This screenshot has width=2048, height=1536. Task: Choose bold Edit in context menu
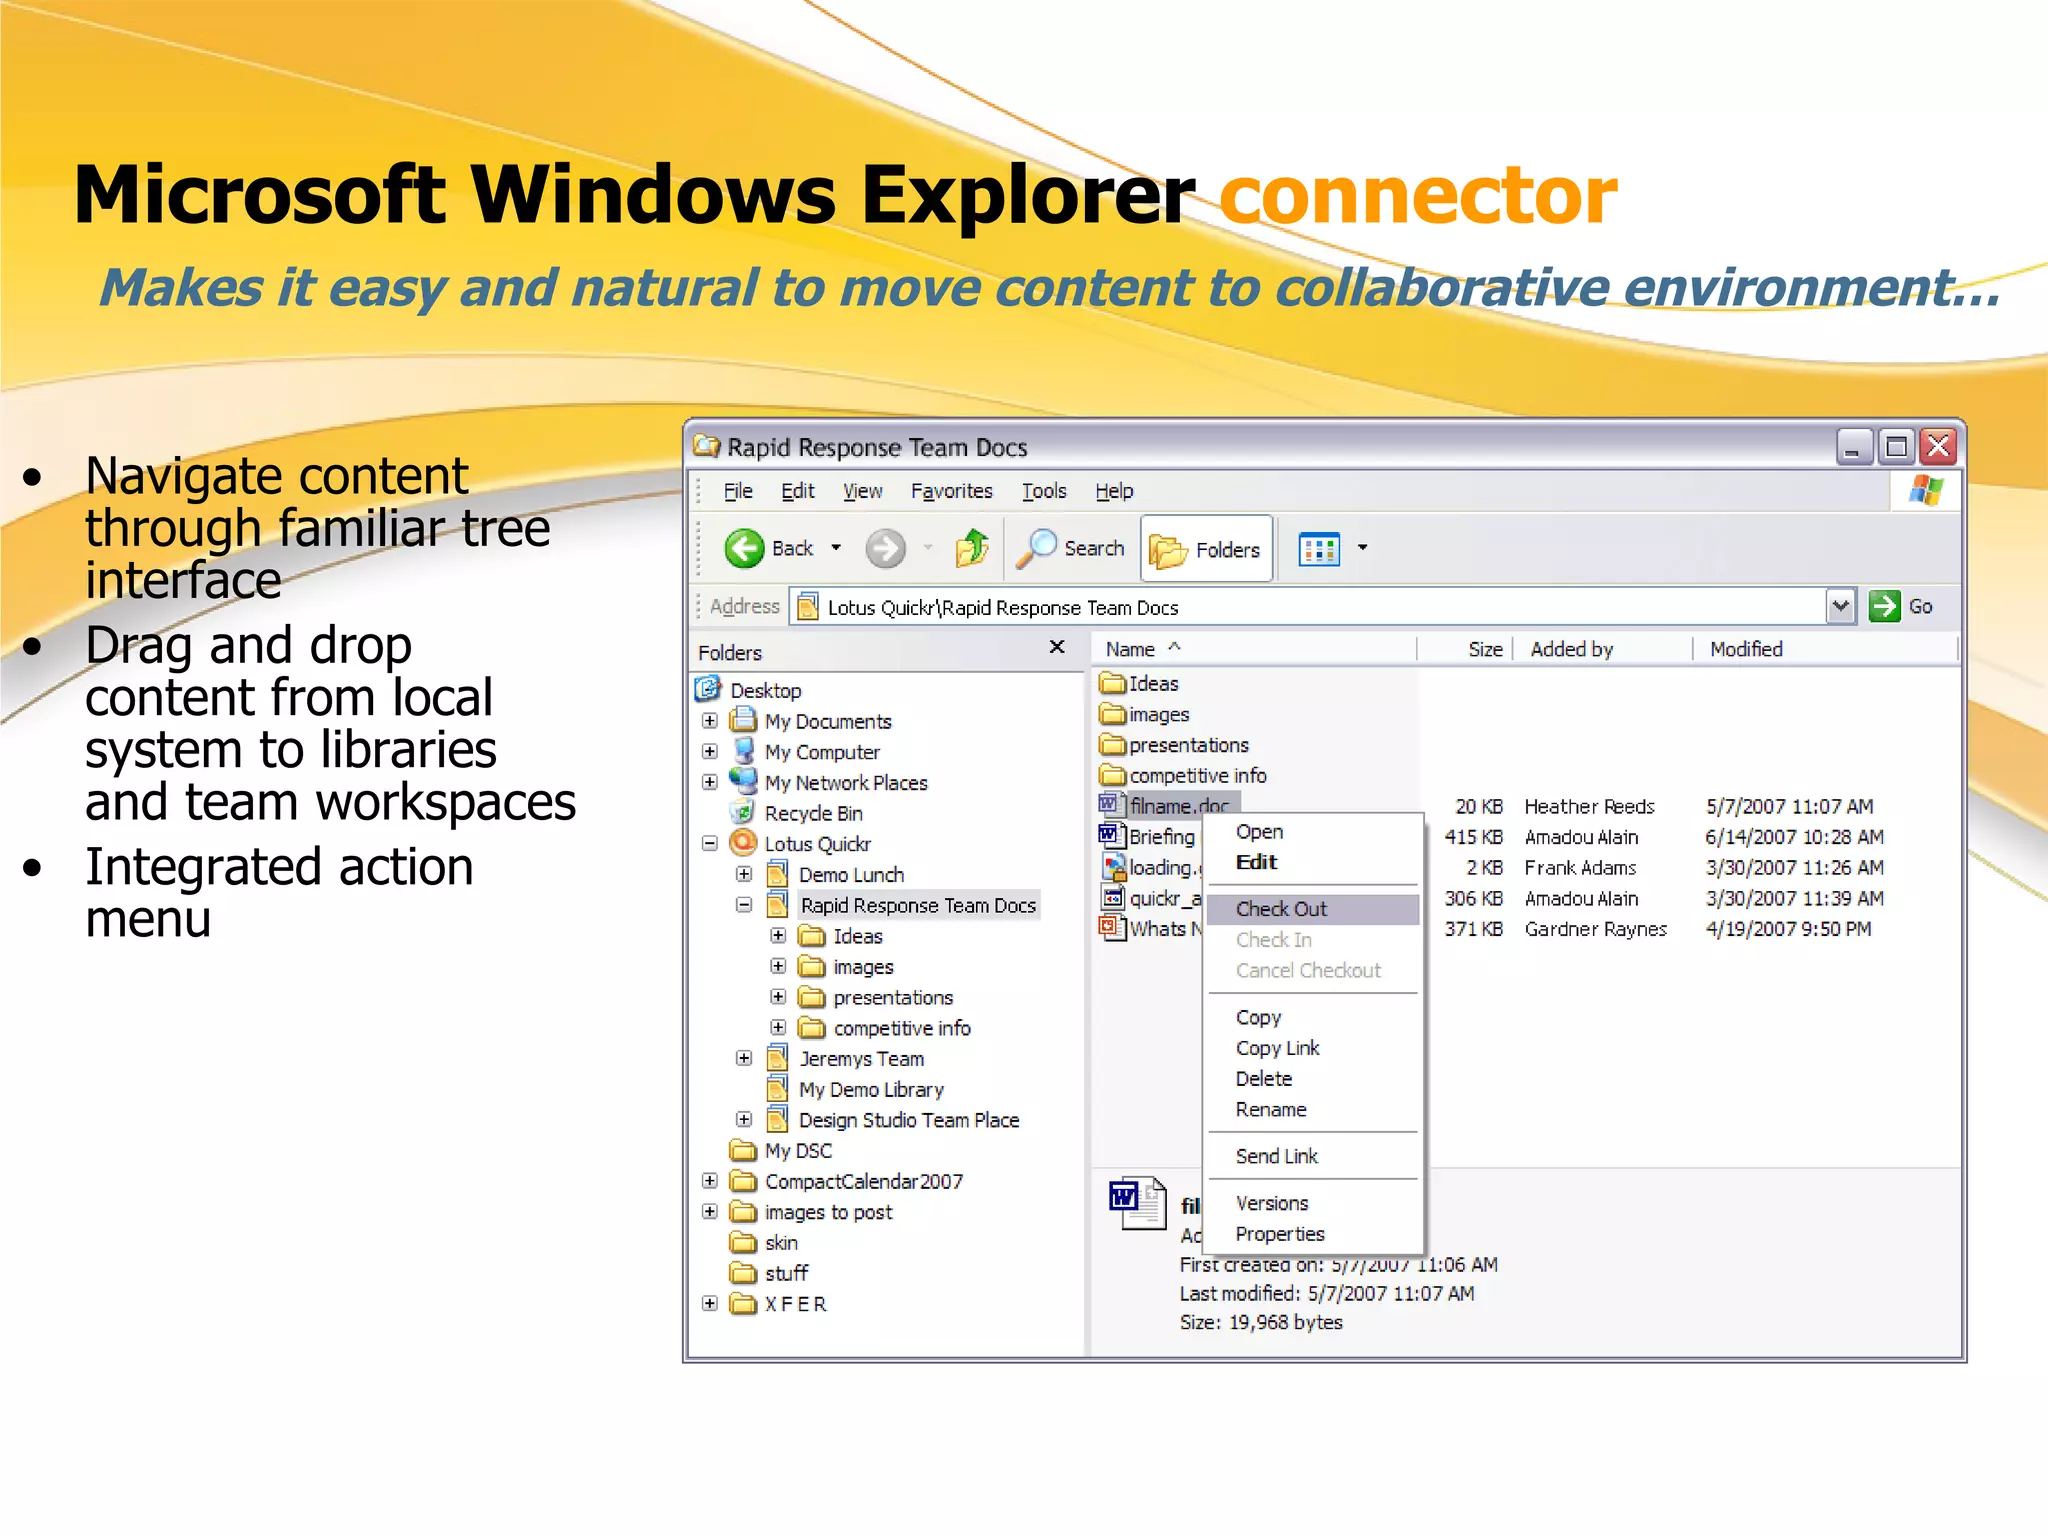1313,862
